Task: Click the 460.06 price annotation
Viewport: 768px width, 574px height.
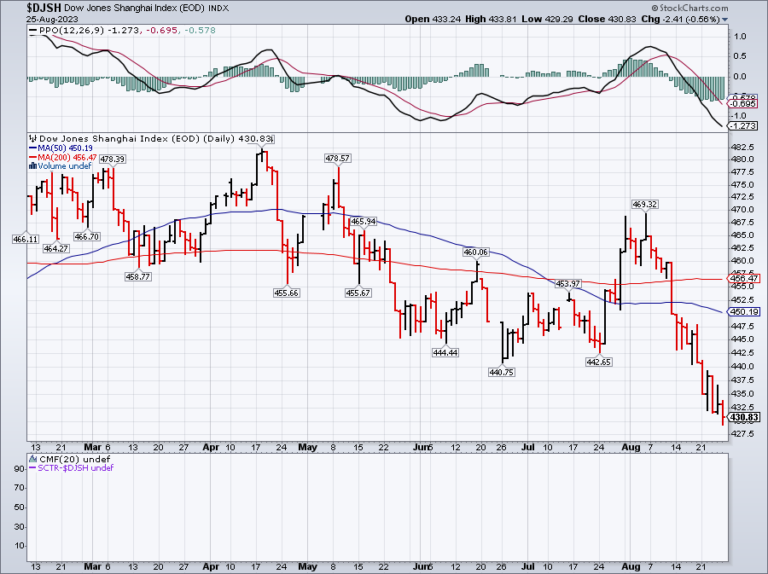Action: 476,252
